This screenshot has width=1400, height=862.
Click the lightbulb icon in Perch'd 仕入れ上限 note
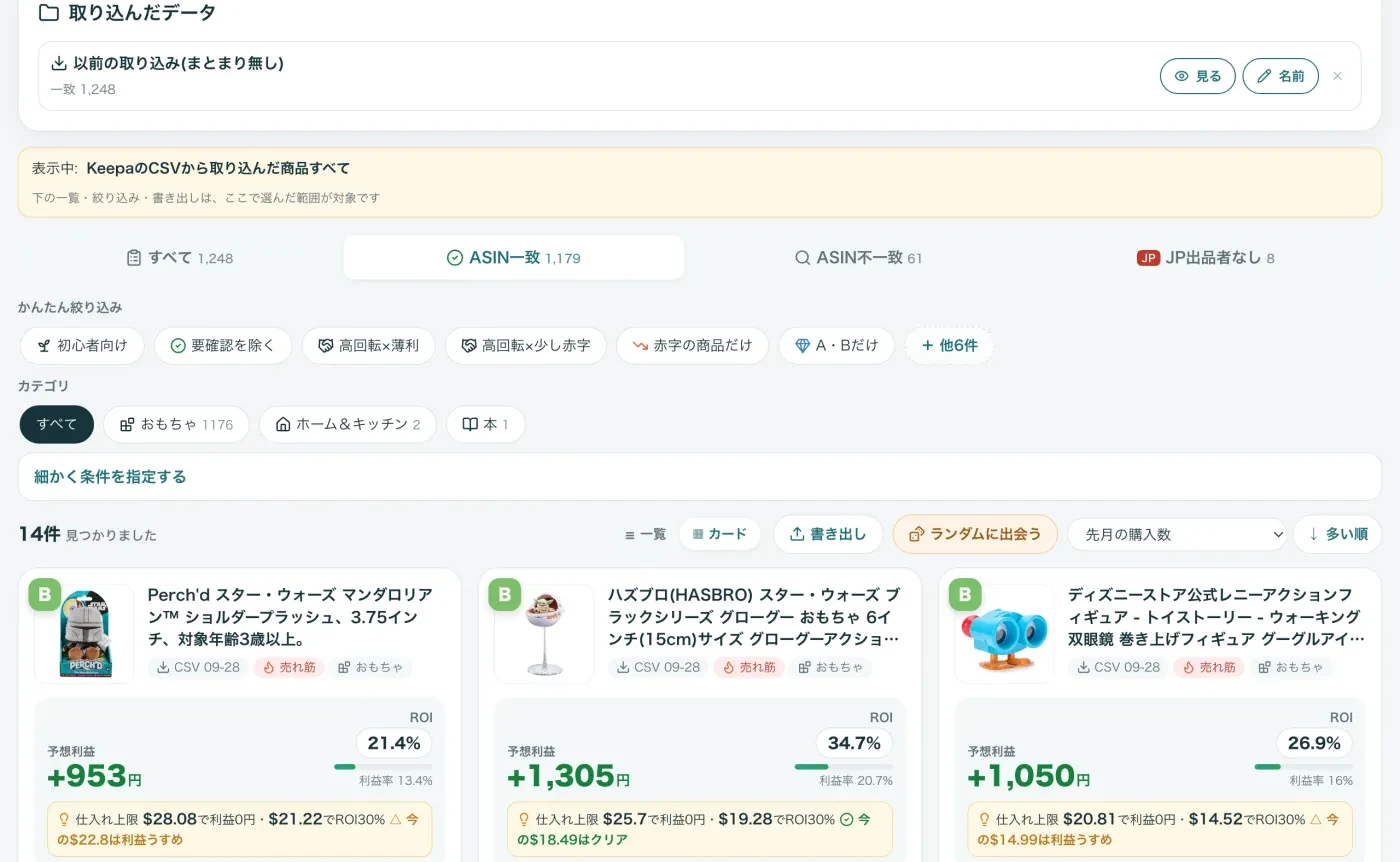coord(63,819)
